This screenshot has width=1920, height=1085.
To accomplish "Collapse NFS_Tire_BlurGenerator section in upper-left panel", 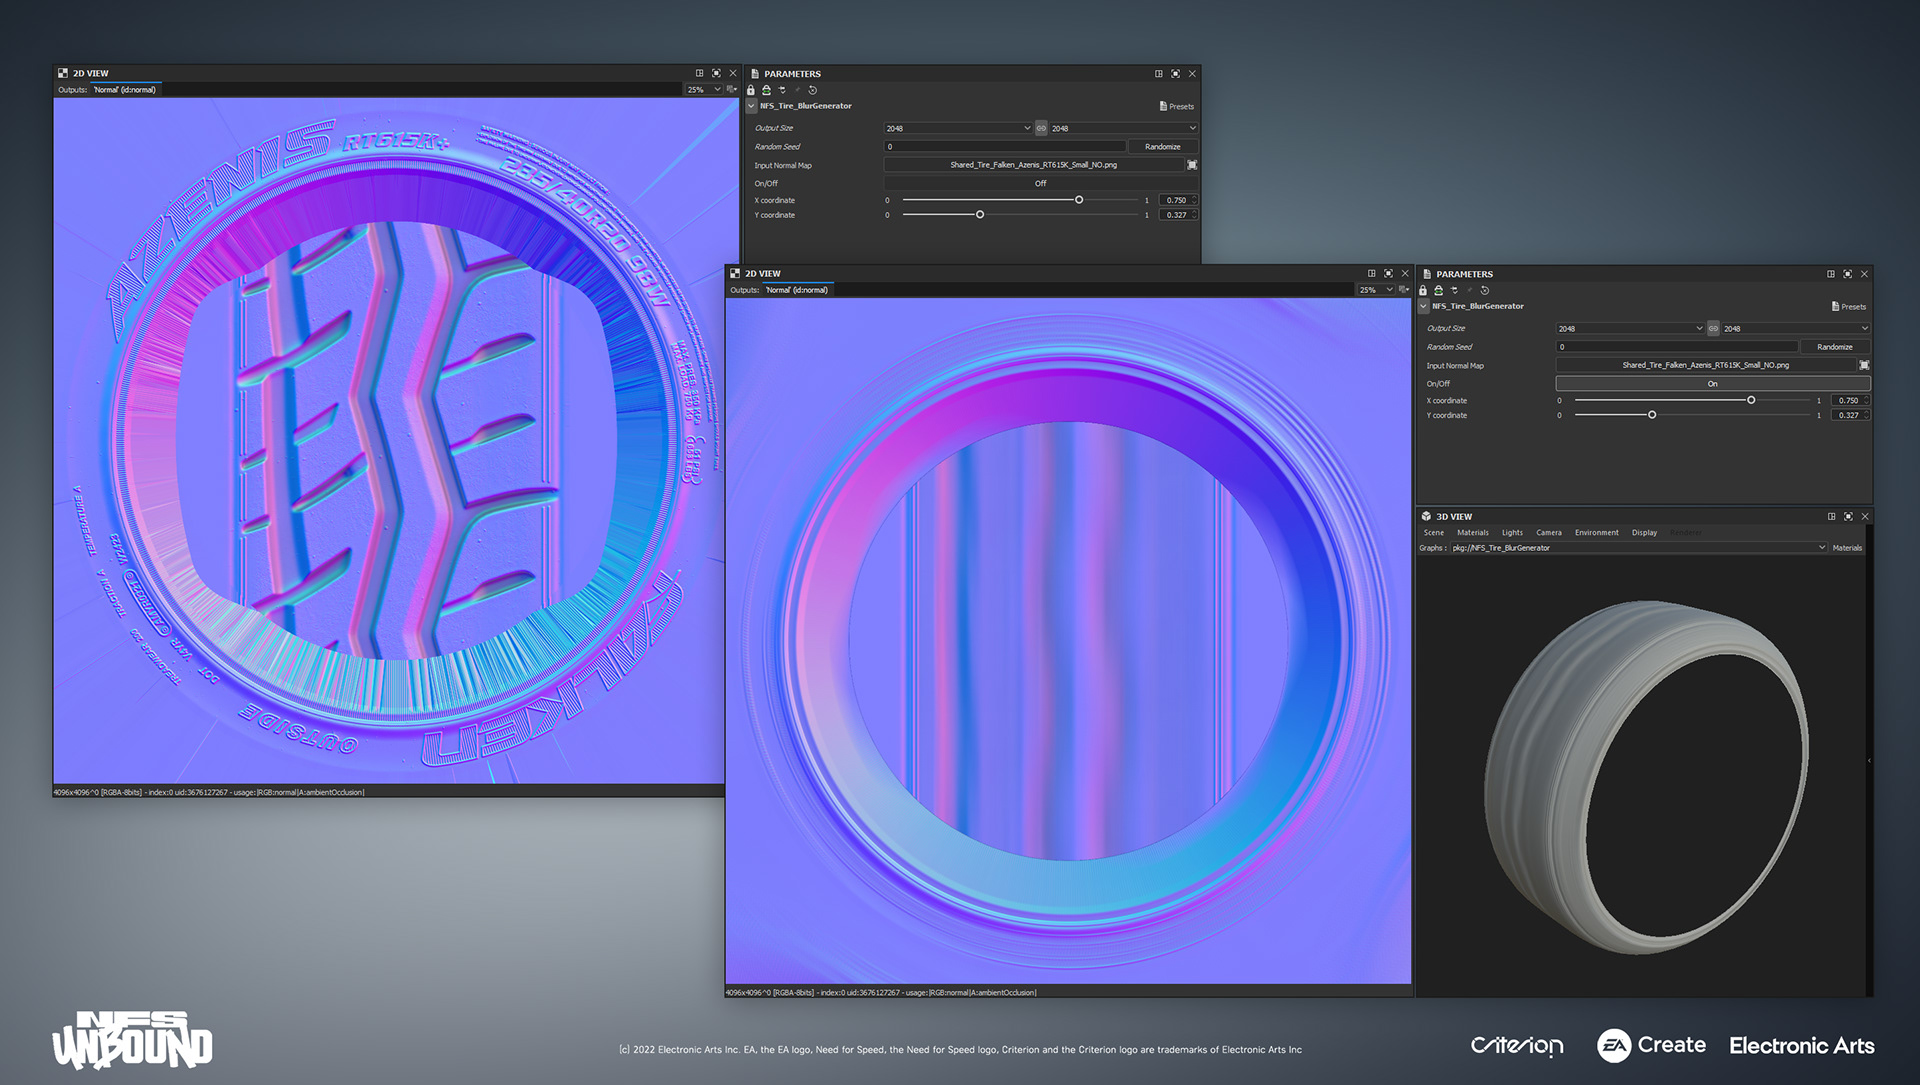I will (x=751, y=106).
